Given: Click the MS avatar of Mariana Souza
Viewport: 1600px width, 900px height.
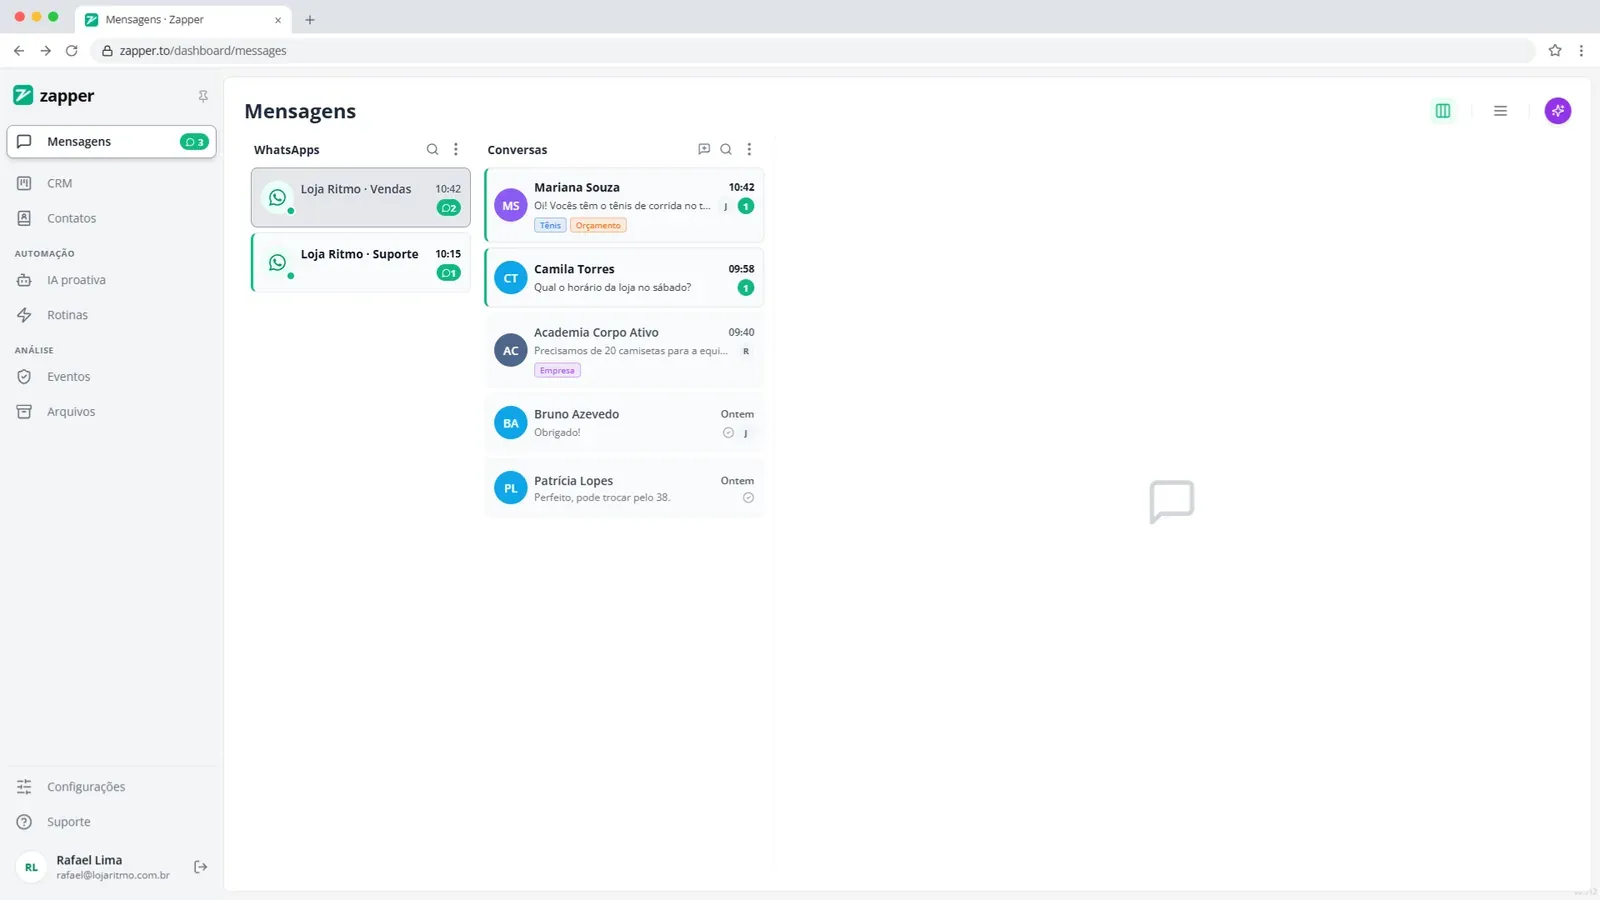Looking at the screenshot, I should (511, 206).
